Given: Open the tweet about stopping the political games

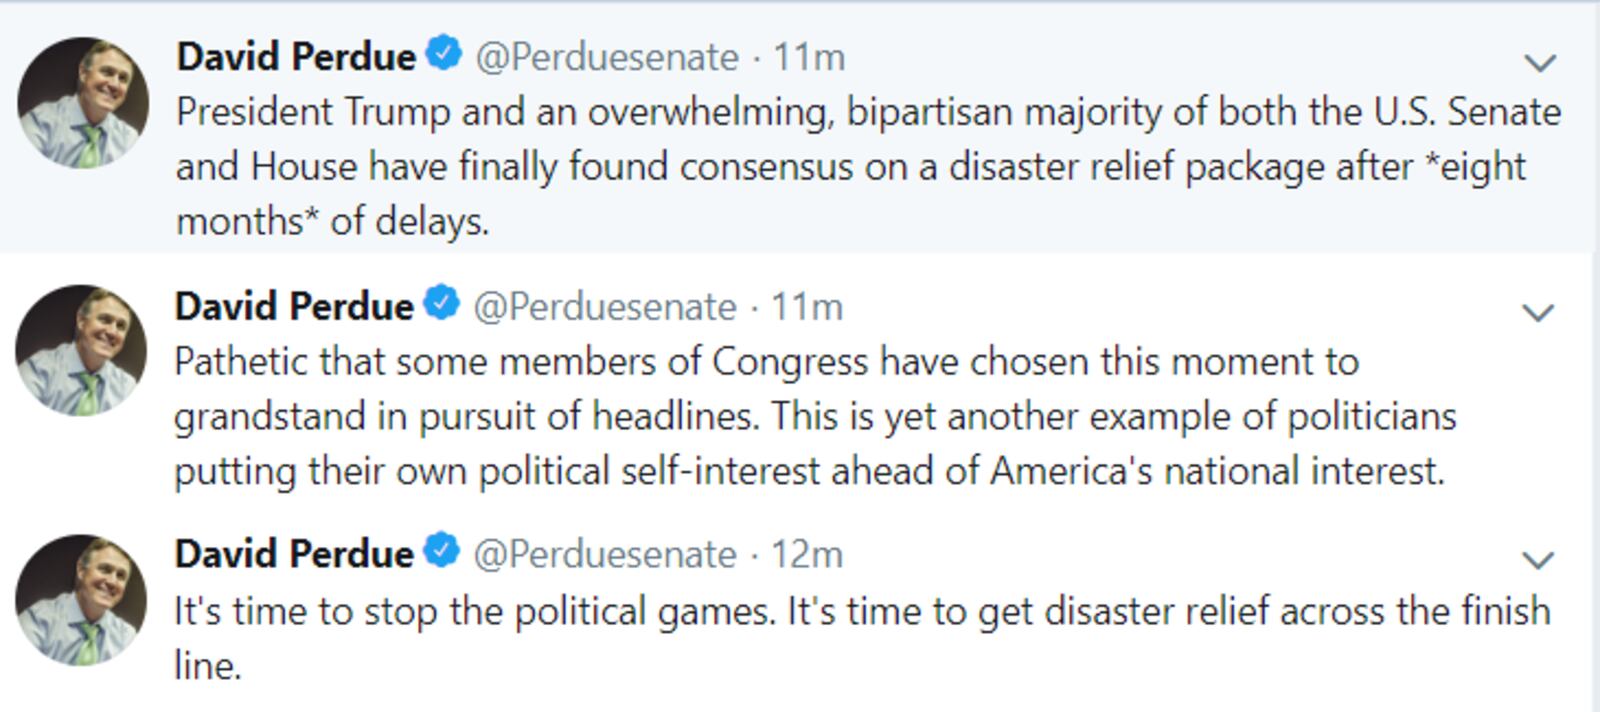Looking at the screenshot, I should (x=862, y=637).
